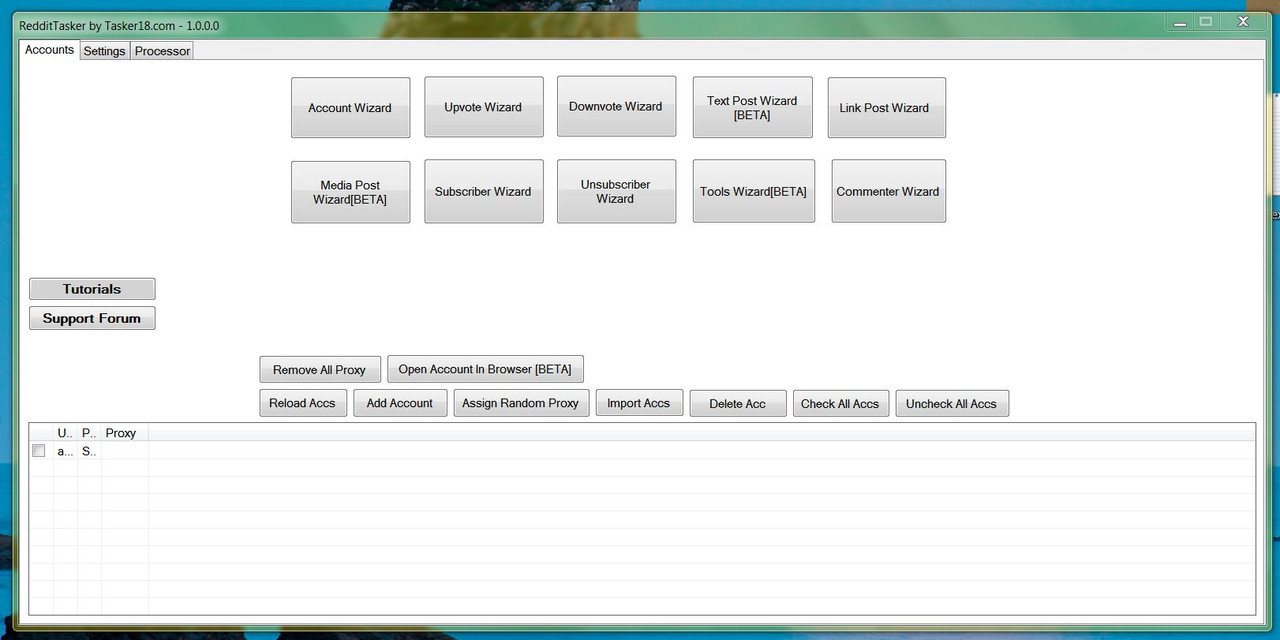1280x640 pixels.
Task: Click Assign Random Proxy button
Action: pyautogui.click(x=521, y=403)
